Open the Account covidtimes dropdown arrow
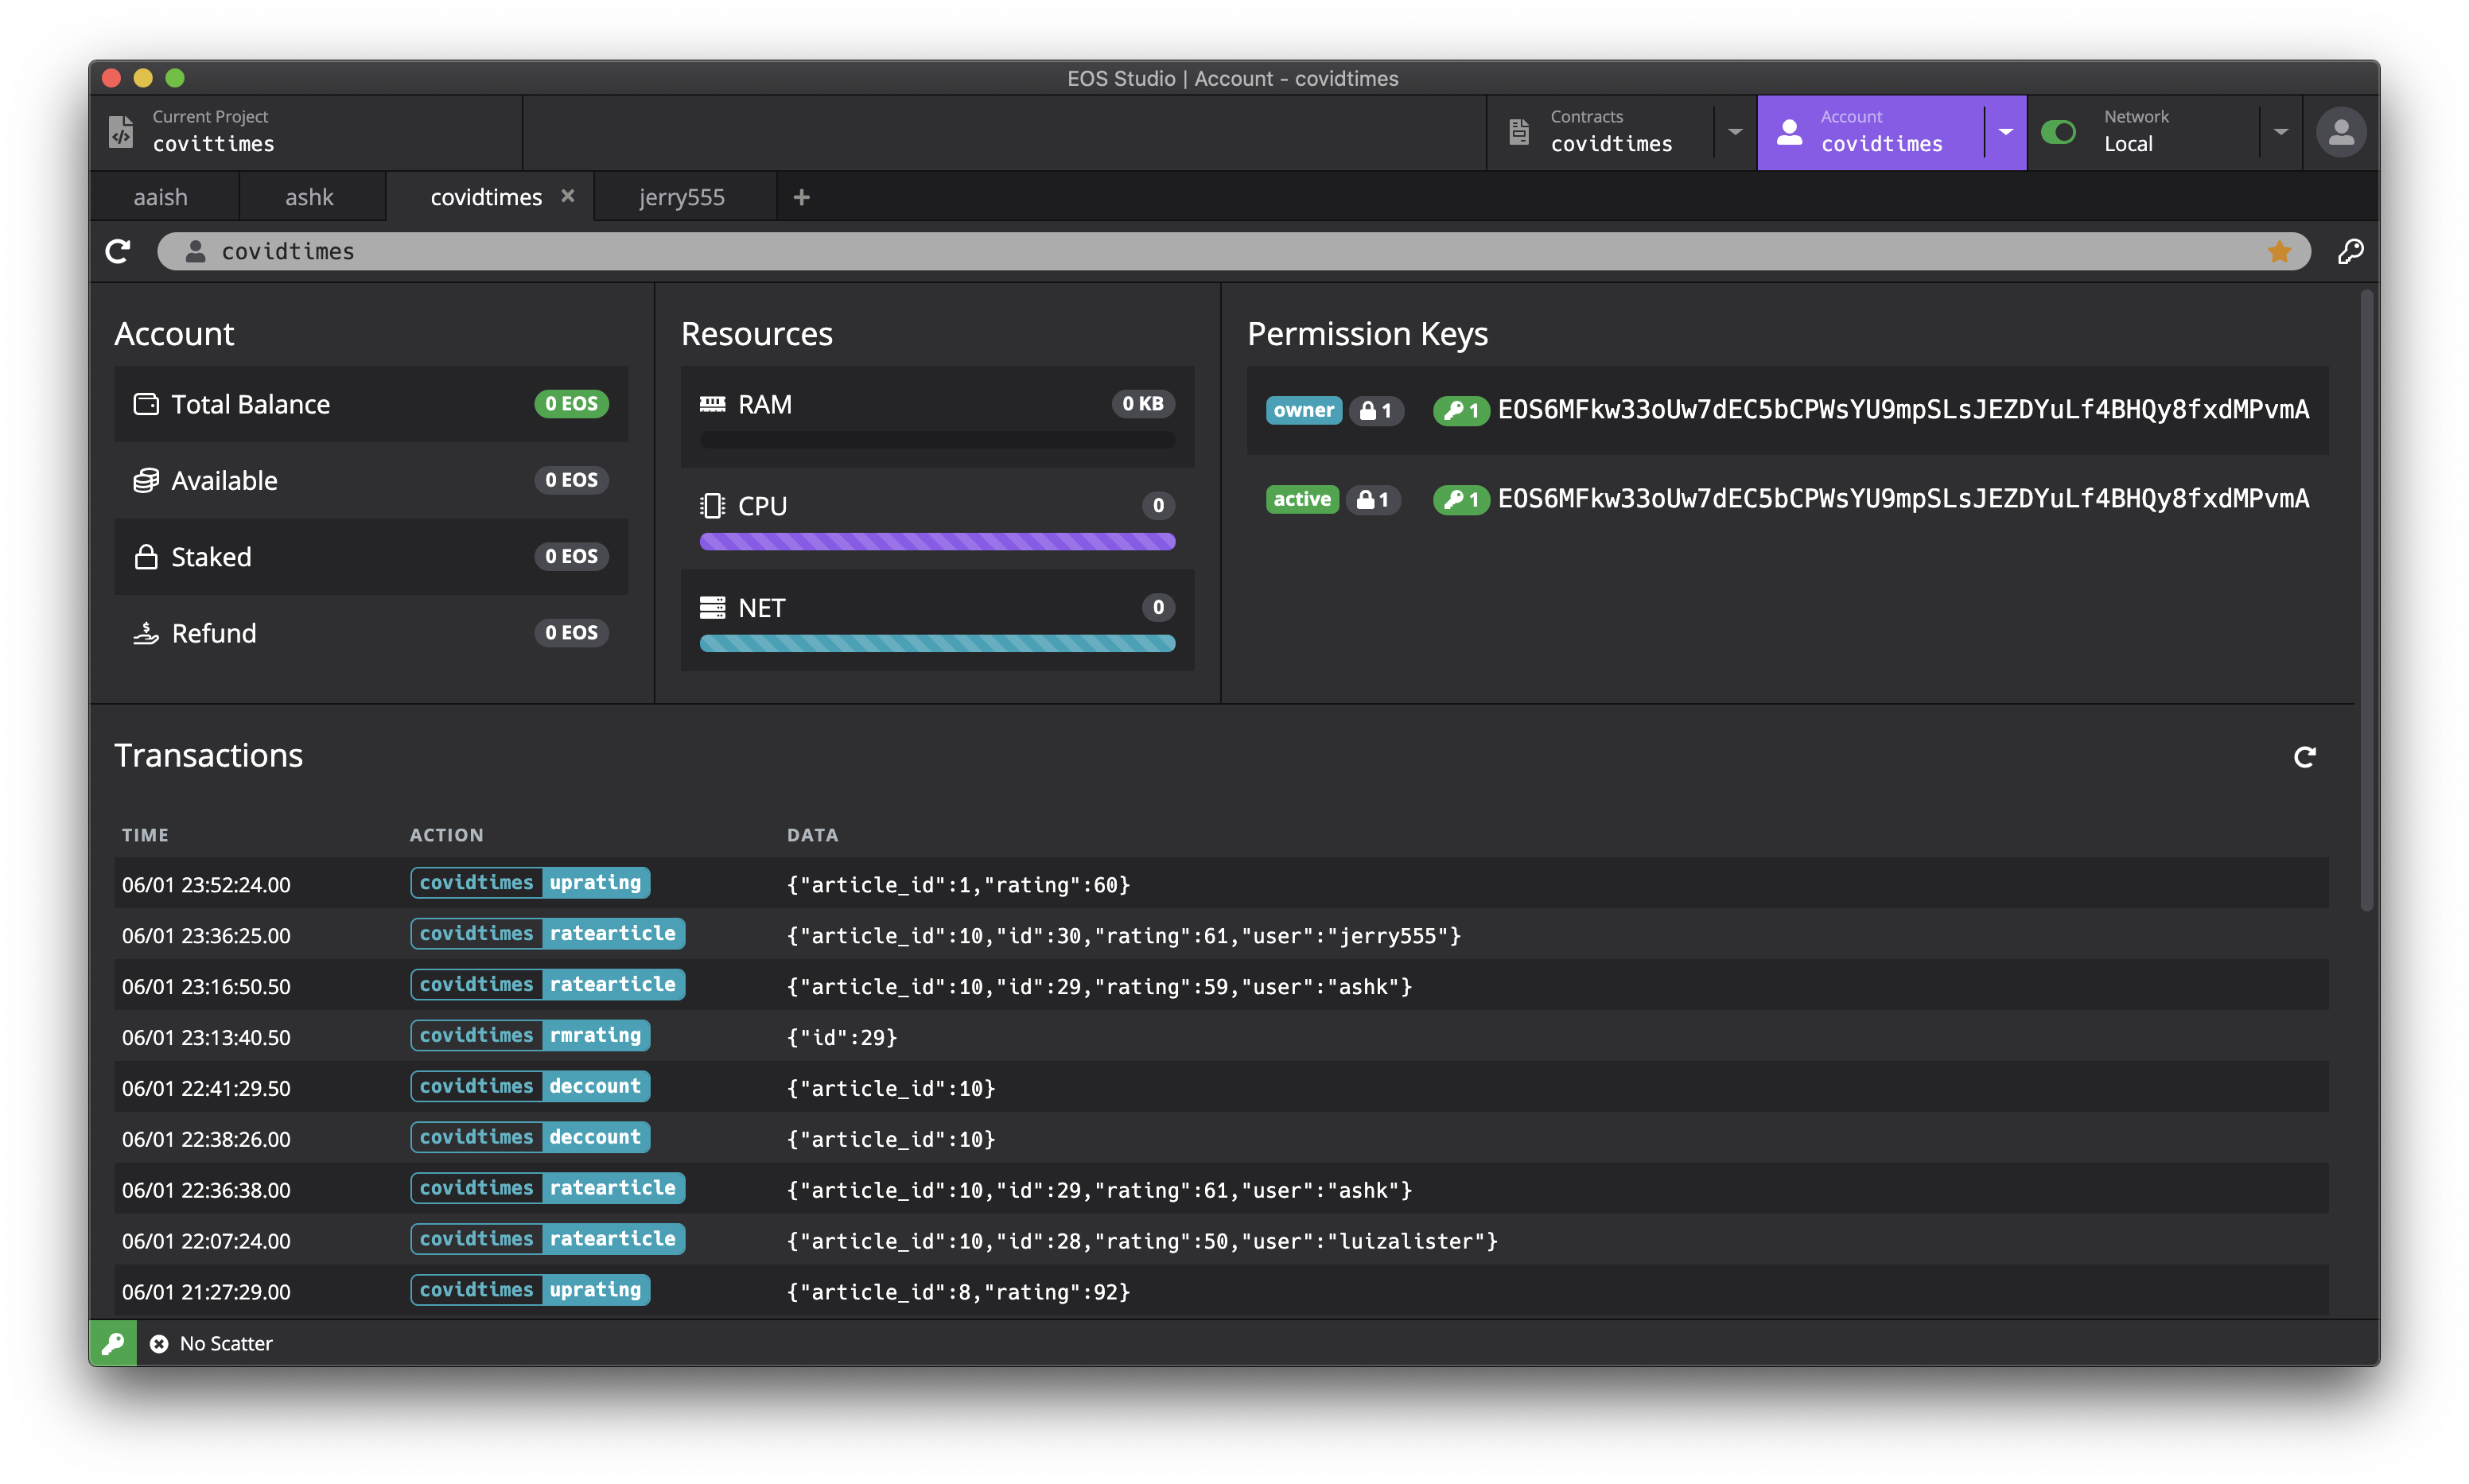Screen dimensions: 2469x1484 click(2005, 132)
